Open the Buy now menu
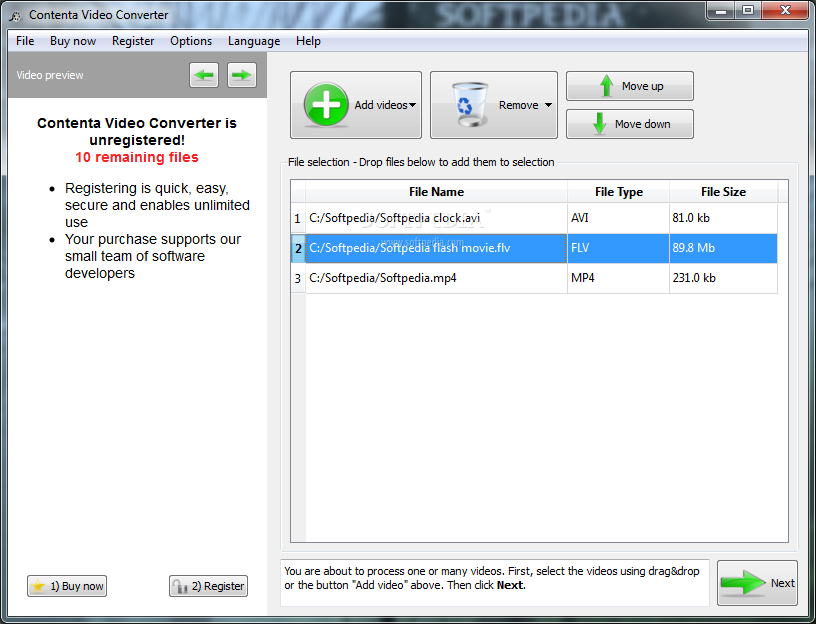816x624 pixels. pyautogui.click(x=73, y=41)
